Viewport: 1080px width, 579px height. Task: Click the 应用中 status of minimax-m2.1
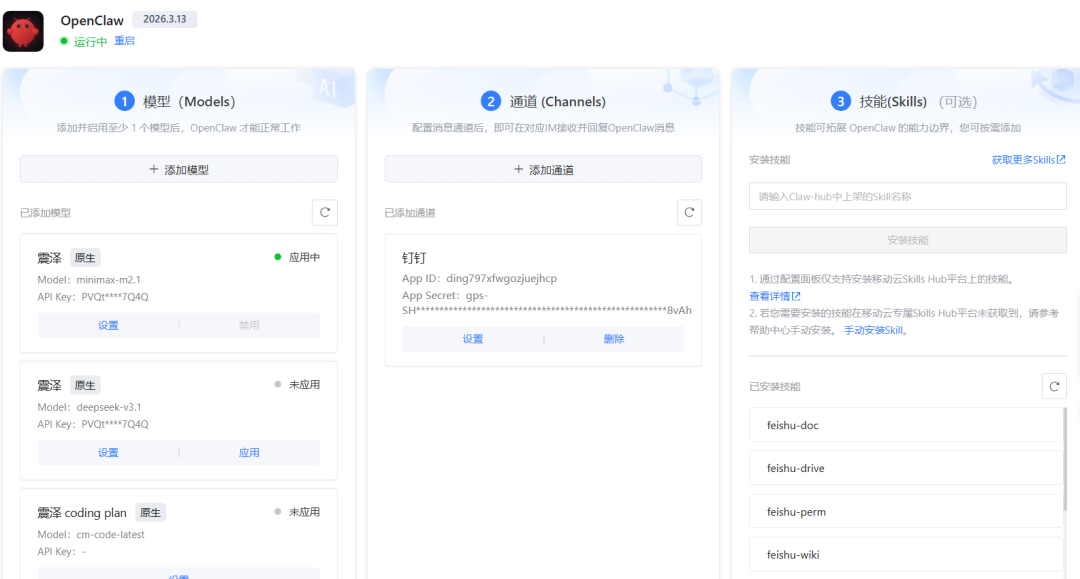point(304,257)
